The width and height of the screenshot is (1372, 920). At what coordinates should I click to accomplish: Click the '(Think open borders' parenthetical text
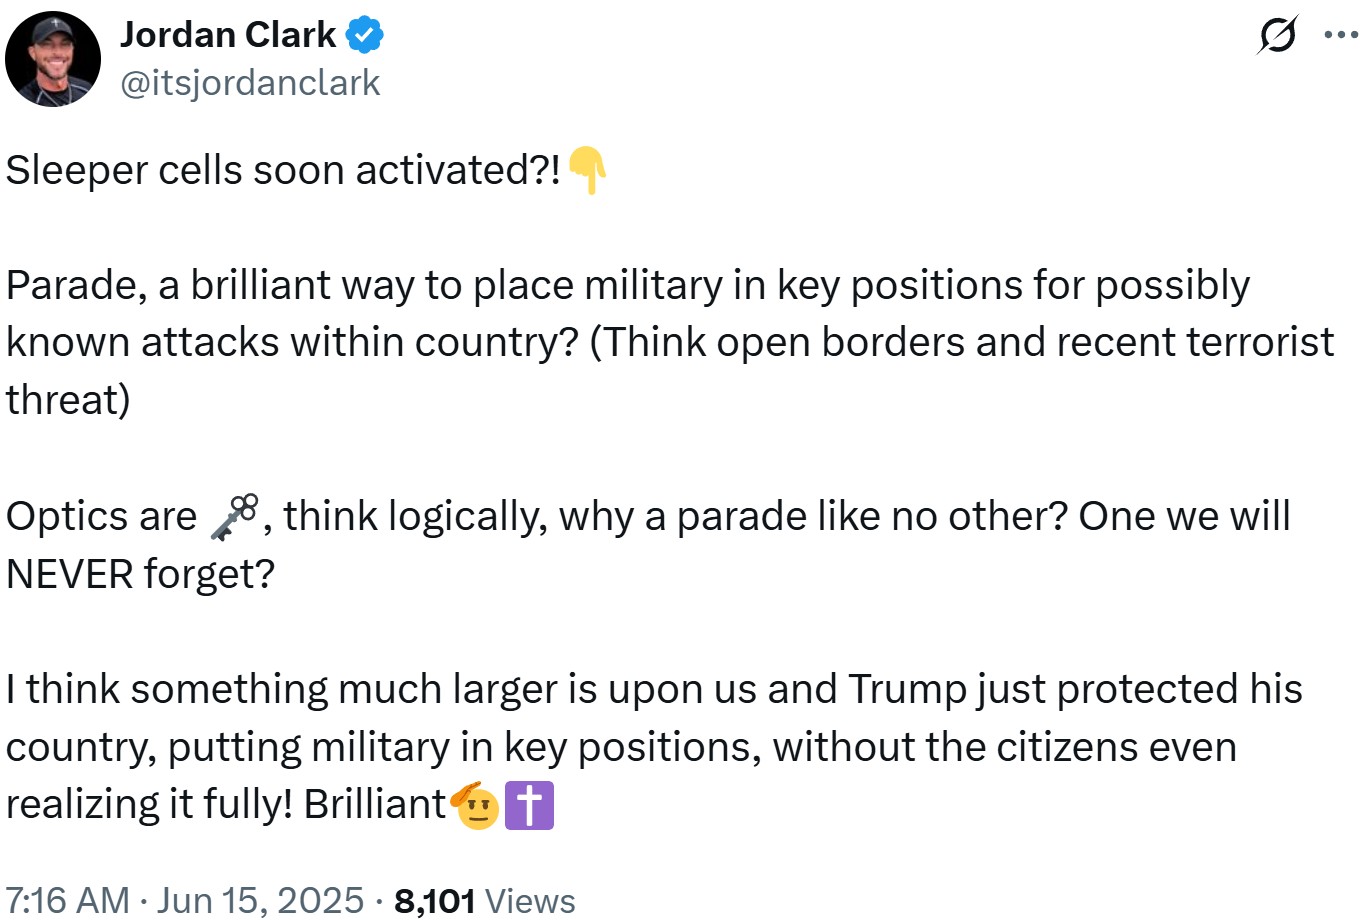pyautogui.click(x=777, y=343)
